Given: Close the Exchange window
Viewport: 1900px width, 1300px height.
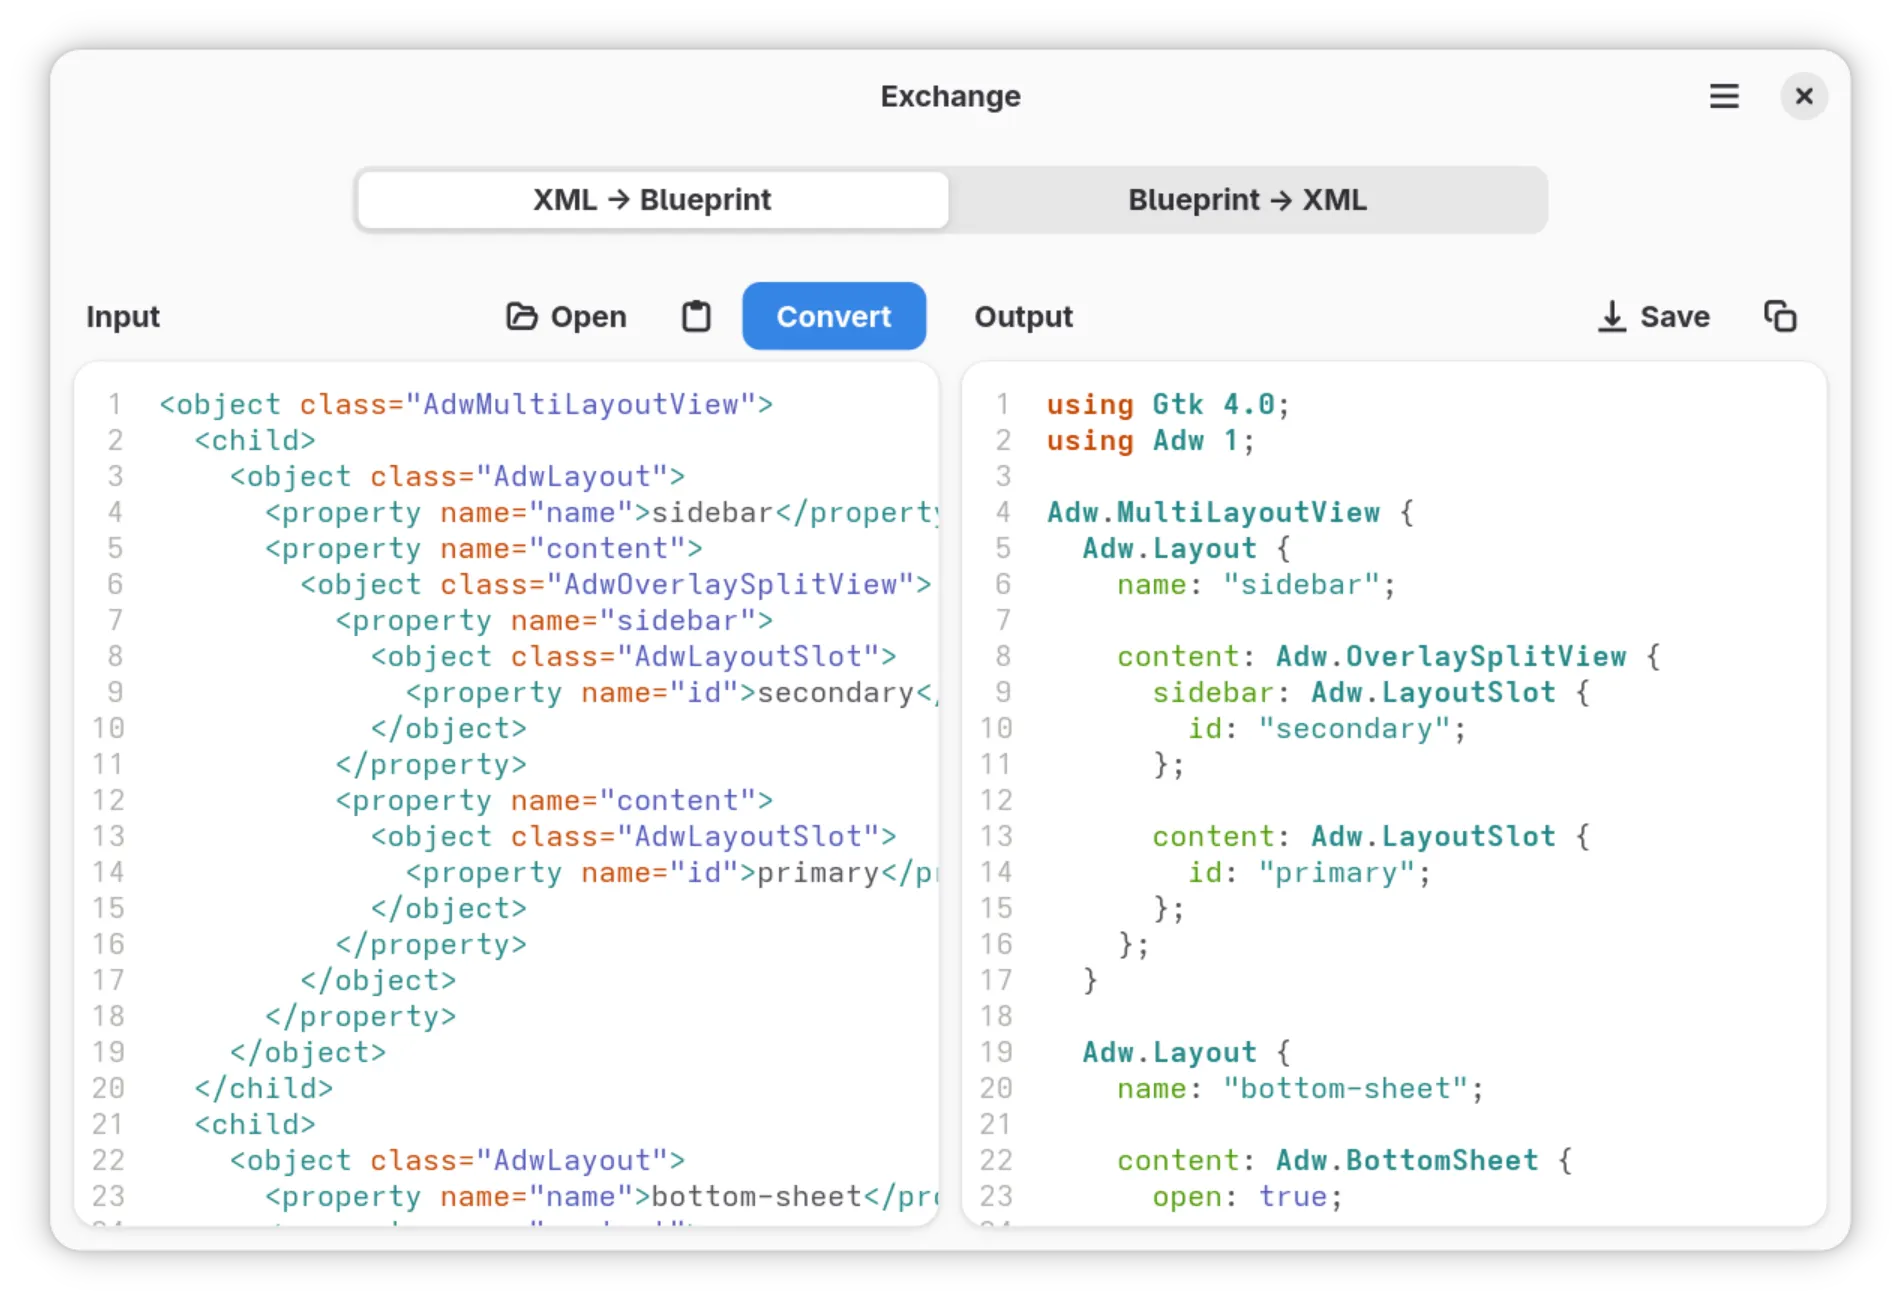Looking at the screenshot, I should pyautogui.click(x=1804, y=96).
